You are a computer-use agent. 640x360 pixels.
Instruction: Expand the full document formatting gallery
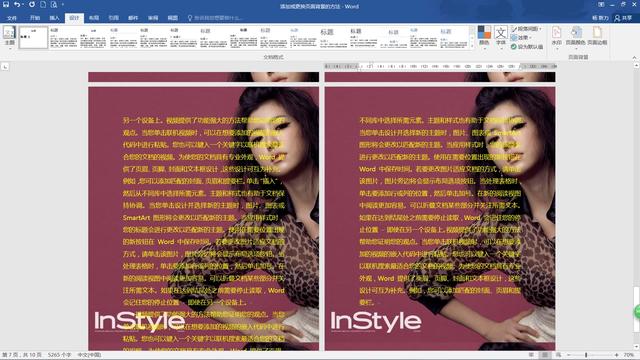[472, 46]
